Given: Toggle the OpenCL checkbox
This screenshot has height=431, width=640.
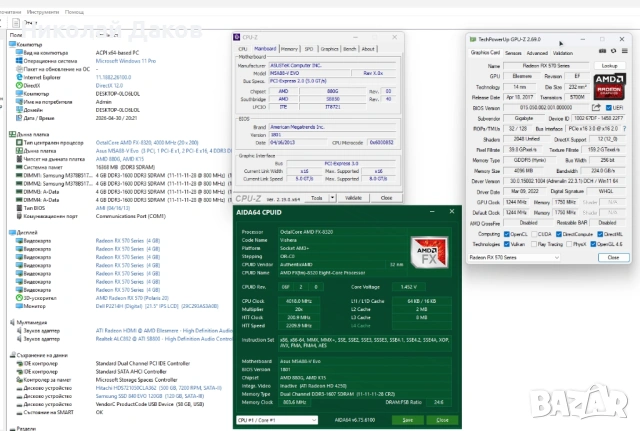Looking at the screenshot, I should (x=507, y=234).
